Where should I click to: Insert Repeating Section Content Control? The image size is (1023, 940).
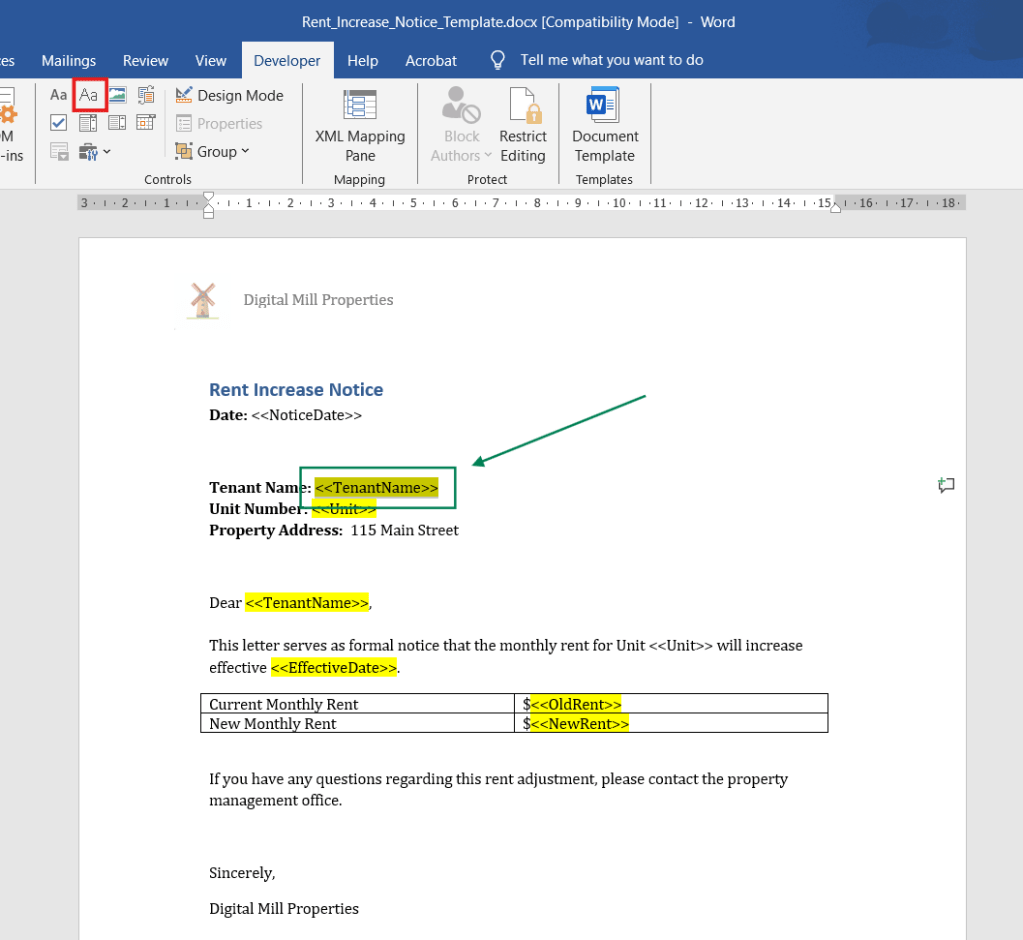59,152
